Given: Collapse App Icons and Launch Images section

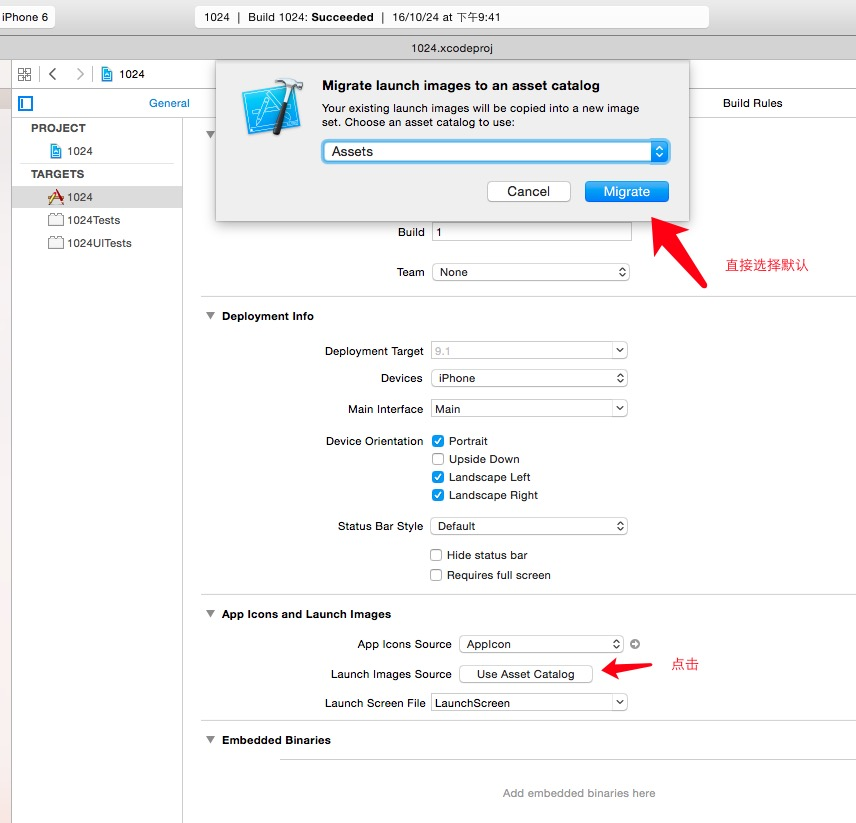Looking at the screenshot, I should tap(210, 613).
